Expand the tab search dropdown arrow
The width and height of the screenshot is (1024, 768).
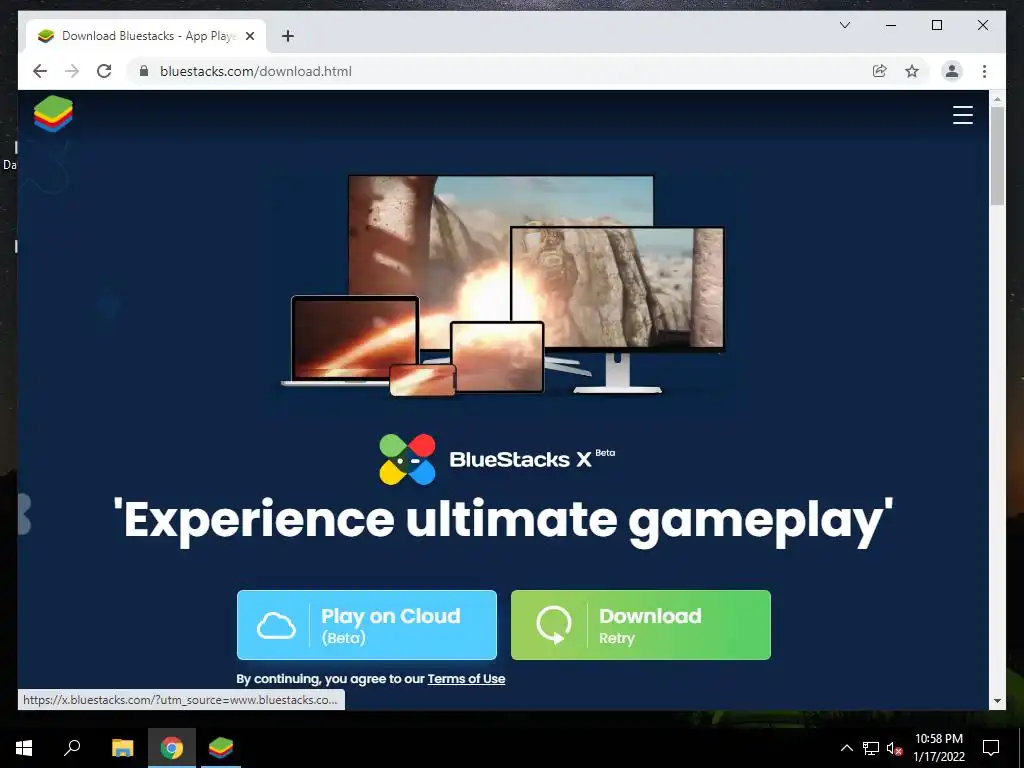pos(844,25)
